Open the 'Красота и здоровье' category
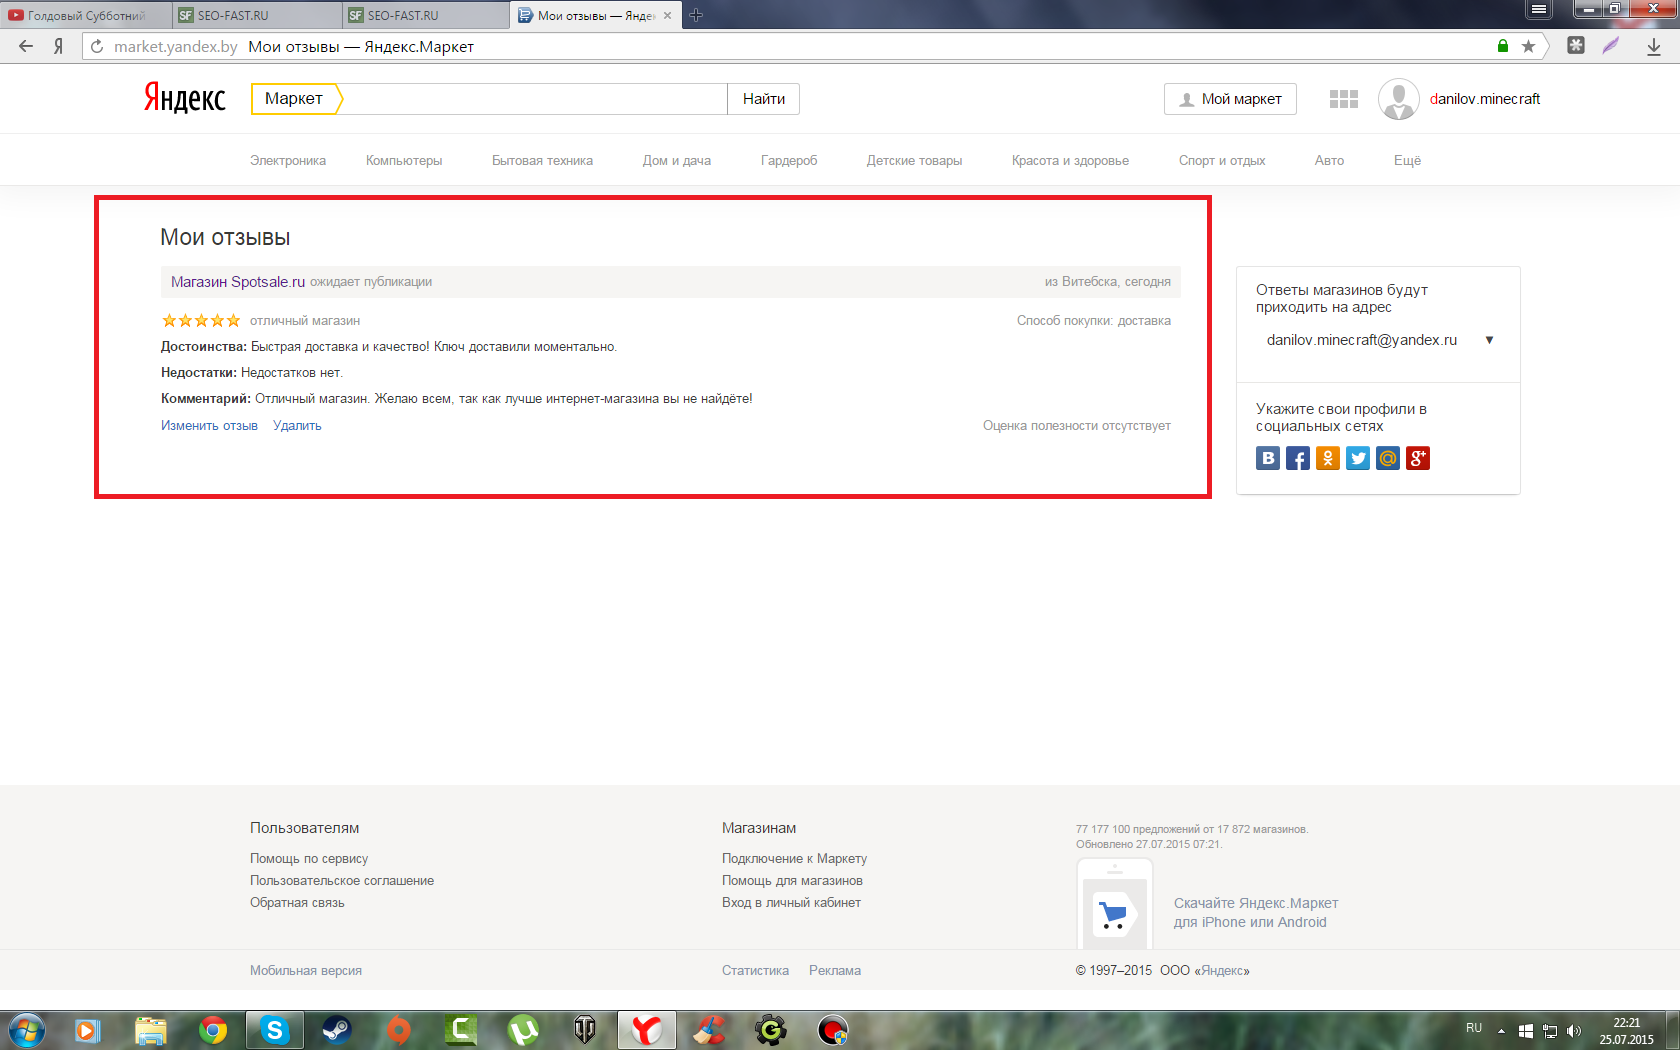 coord(1070,160)
